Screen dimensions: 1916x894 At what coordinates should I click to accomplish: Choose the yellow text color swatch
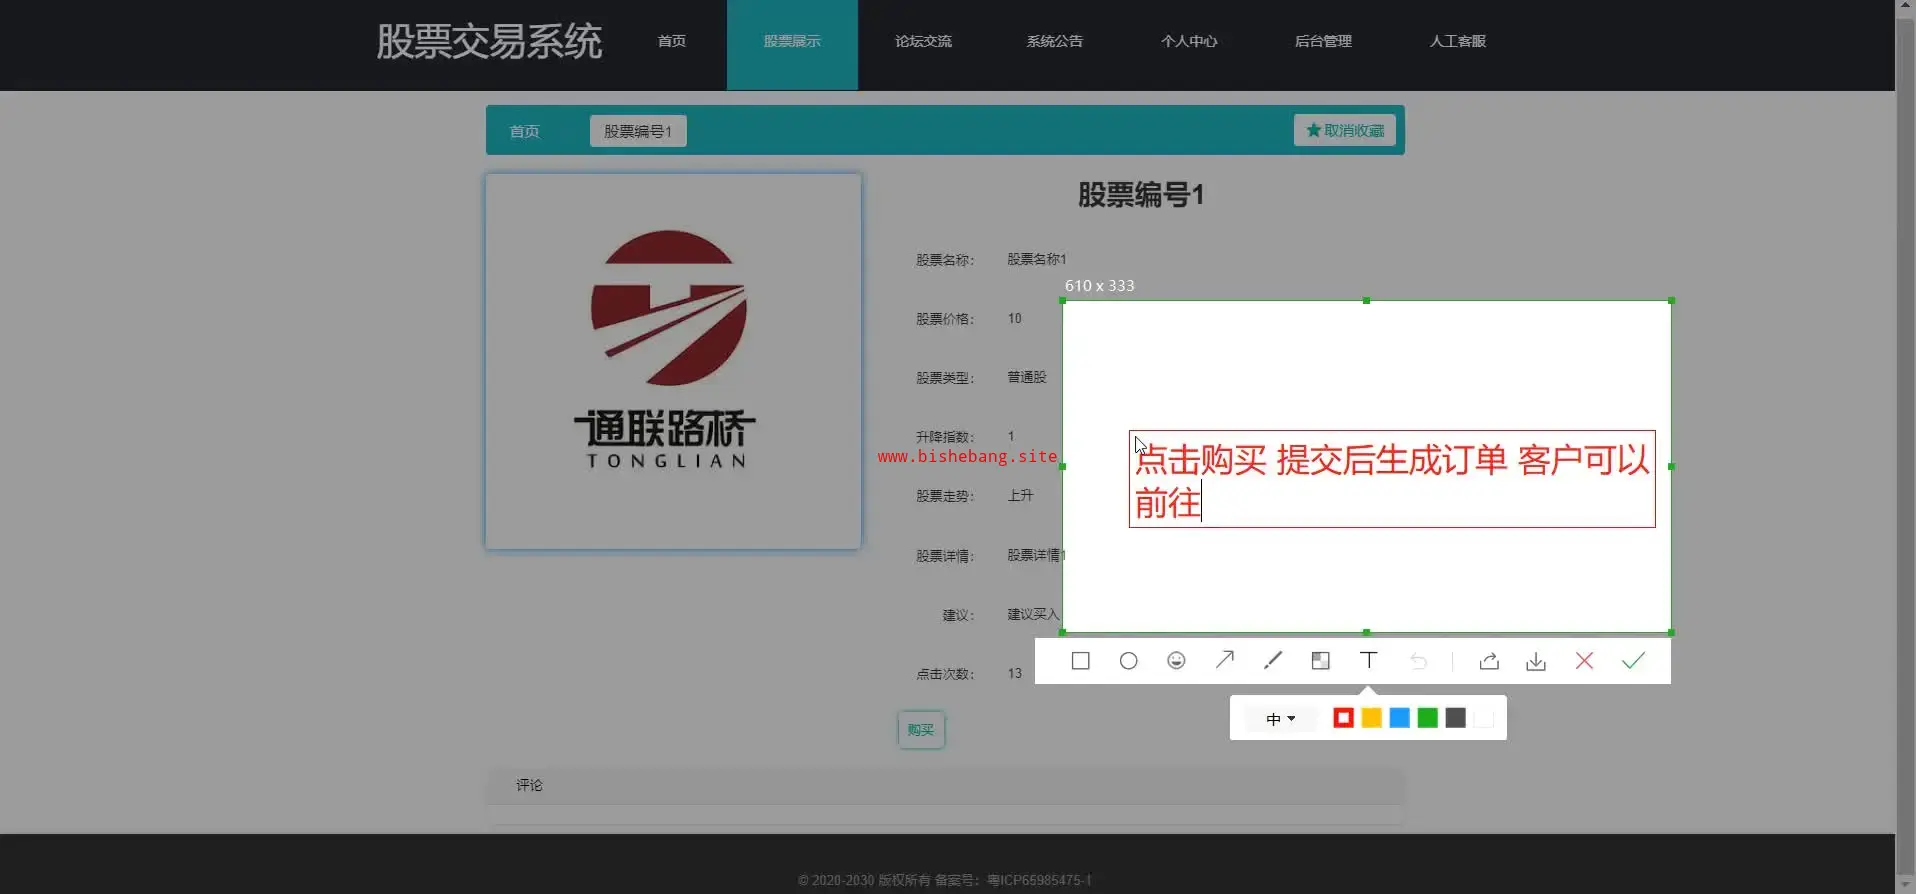pyautogui.click(x=1371, y=718)
